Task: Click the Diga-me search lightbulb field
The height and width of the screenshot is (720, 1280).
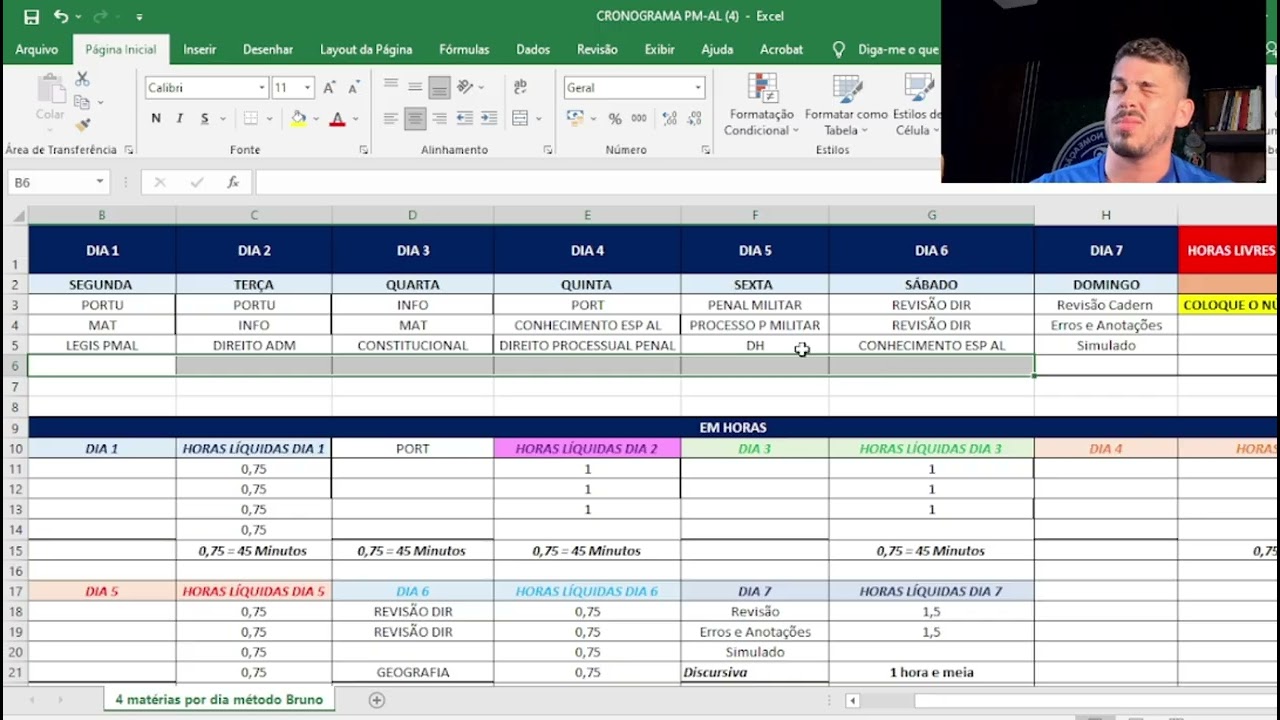Action: (x=885, y=49)
